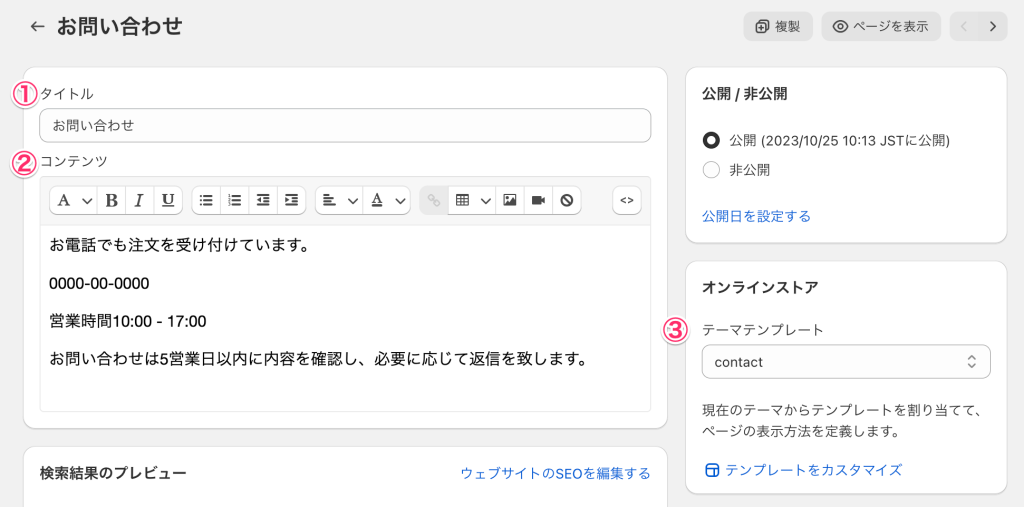The height and width of the screenshot is (507, 1024).
Task: Insert a numbered list
Action: point(235,200)
